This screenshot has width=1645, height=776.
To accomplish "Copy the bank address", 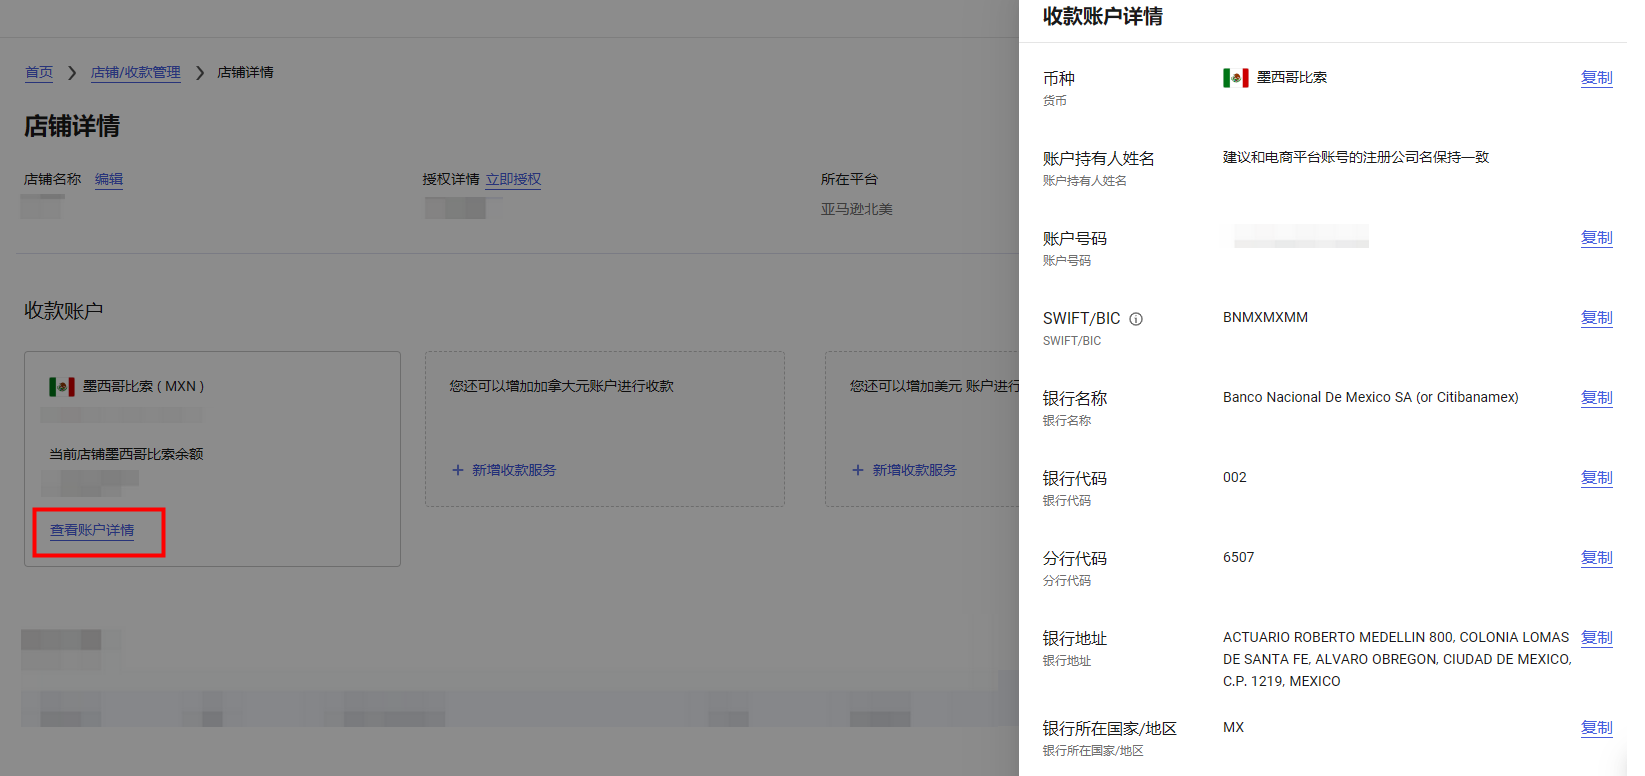I will [1596, 638].
